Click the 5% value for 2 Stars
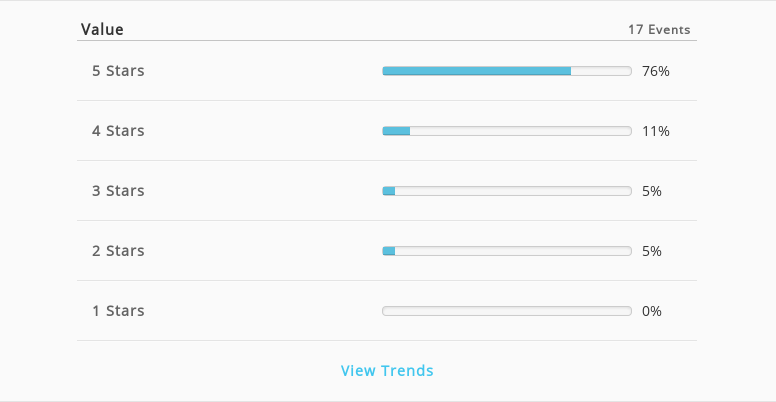This screenshot has width=776, height=402. tap(652, 251)
